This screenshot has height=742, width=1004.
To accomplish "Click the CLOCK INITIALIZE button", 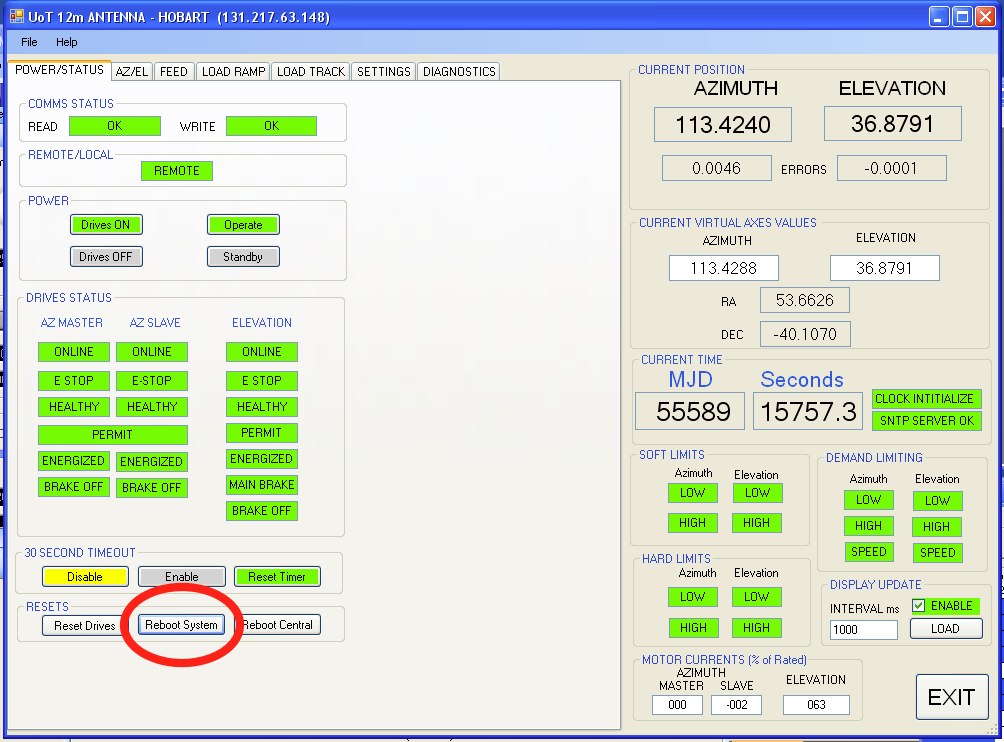I will pos(926,398).
